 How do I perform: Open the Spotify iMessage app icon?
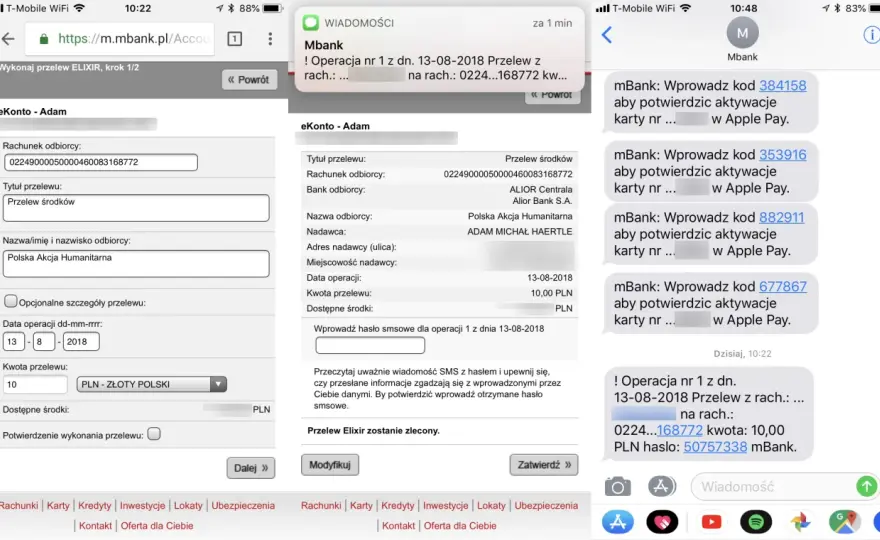point(755,522)
